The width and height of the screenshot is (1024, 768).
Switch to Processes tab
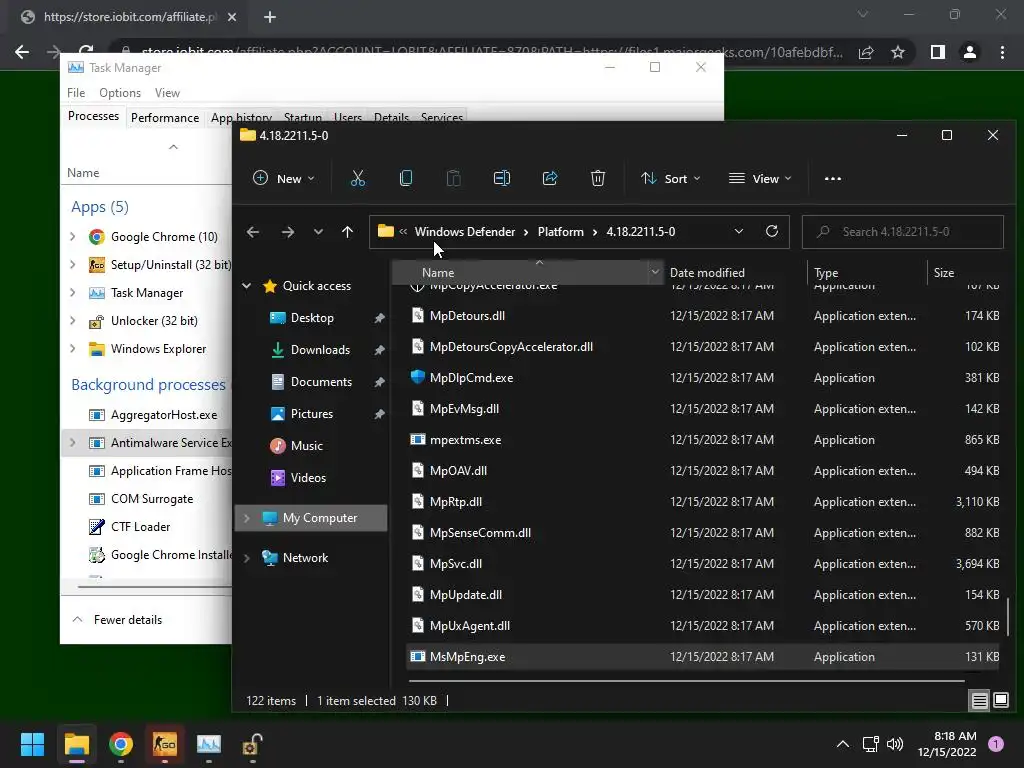[x=93, y=116]
